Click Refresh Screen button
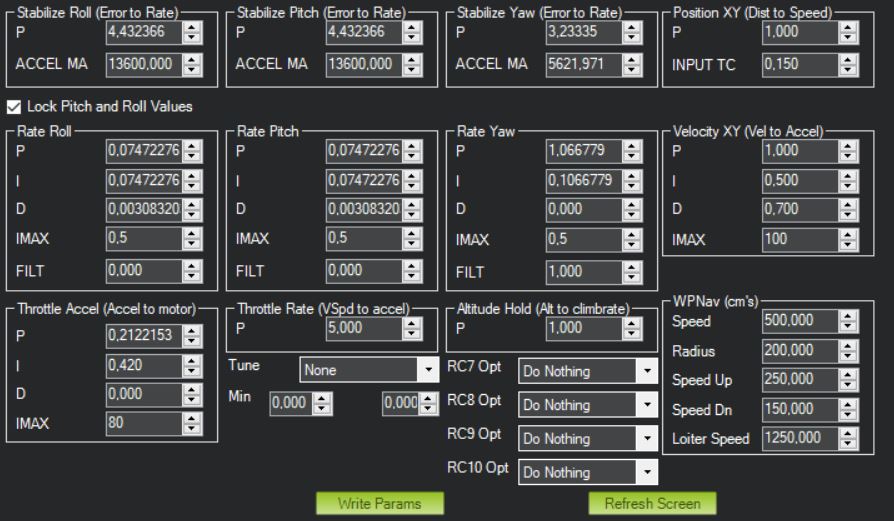894x521 pixels. coord(652,503)
